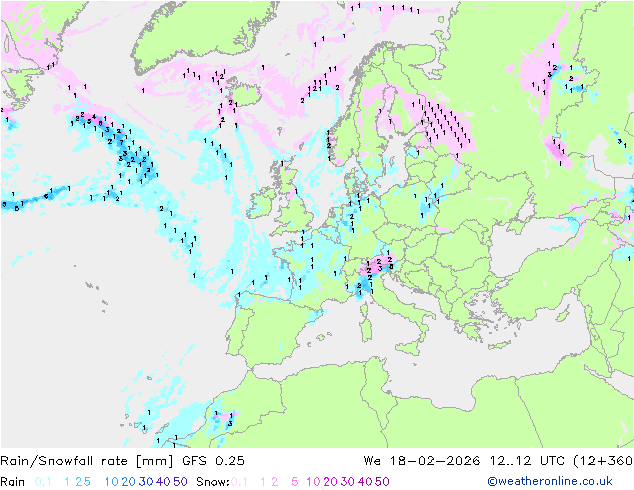The image size is (634, 490).
Task: Select the Snow 20 legend value
Action: [330, 482]
